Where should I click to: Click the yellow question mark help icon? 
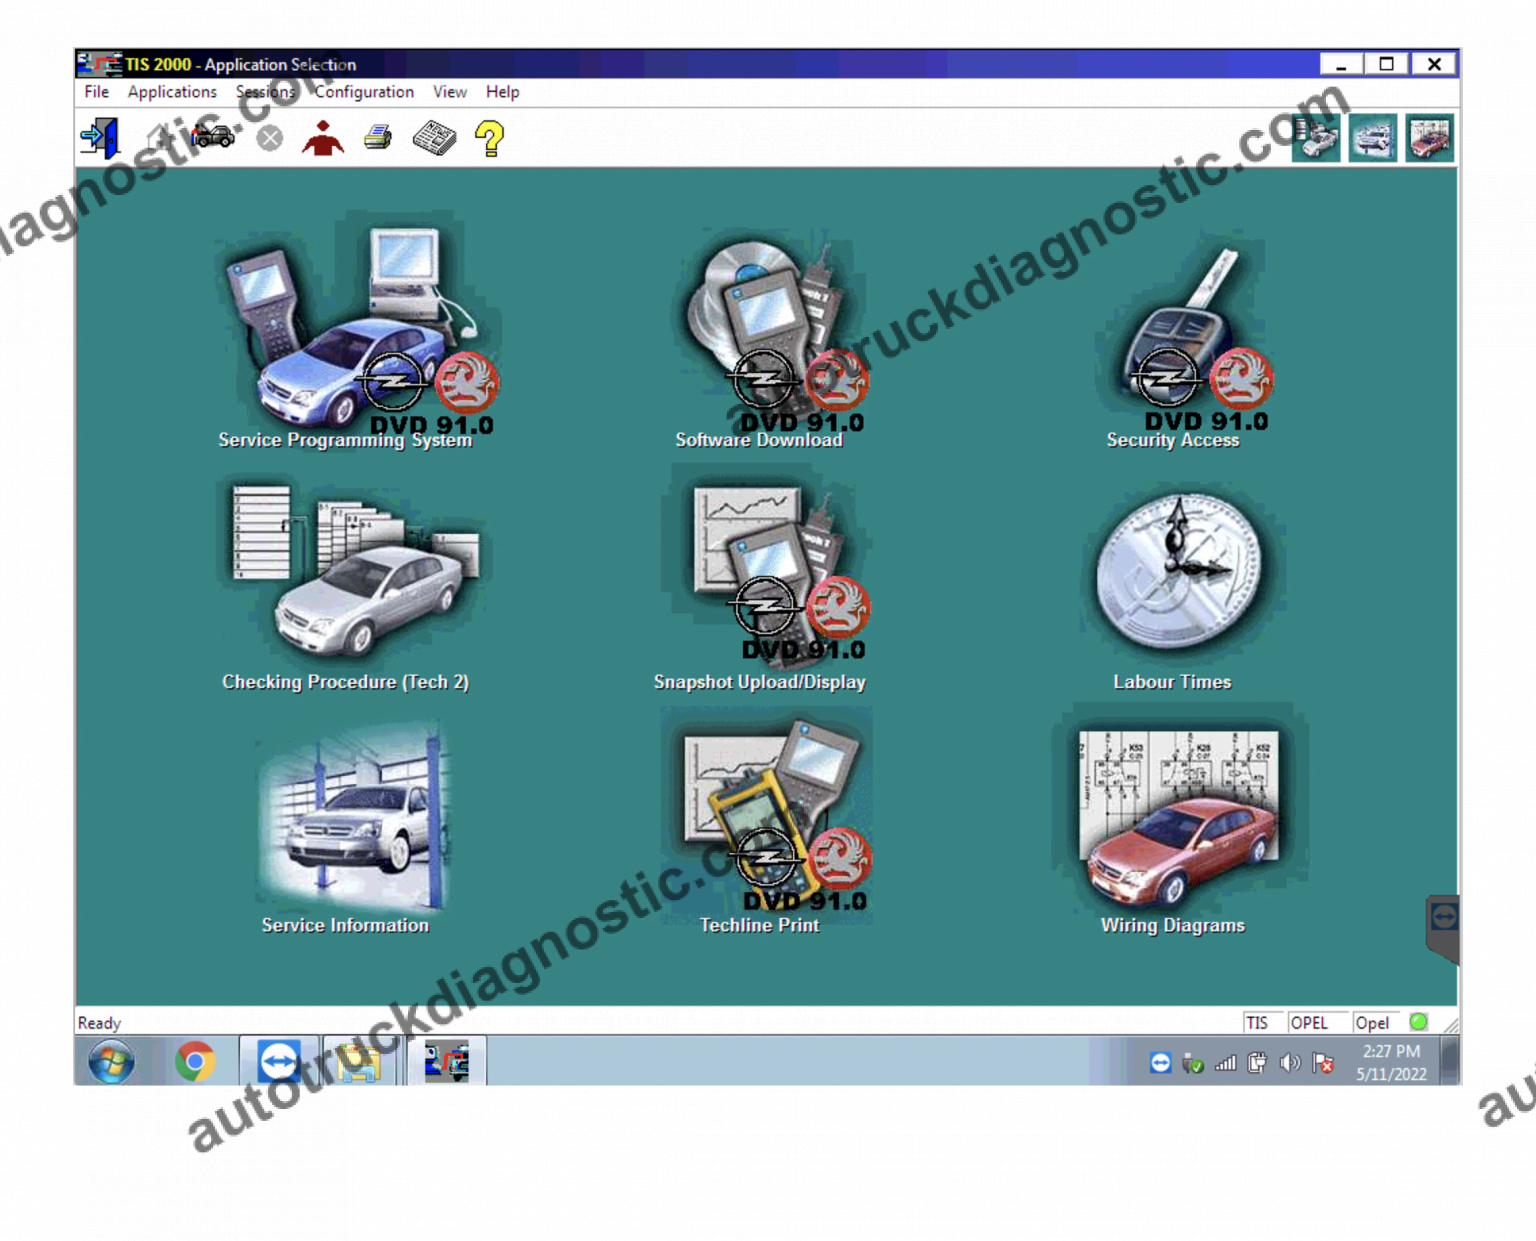pyautogui.click(x=489, y=138)
